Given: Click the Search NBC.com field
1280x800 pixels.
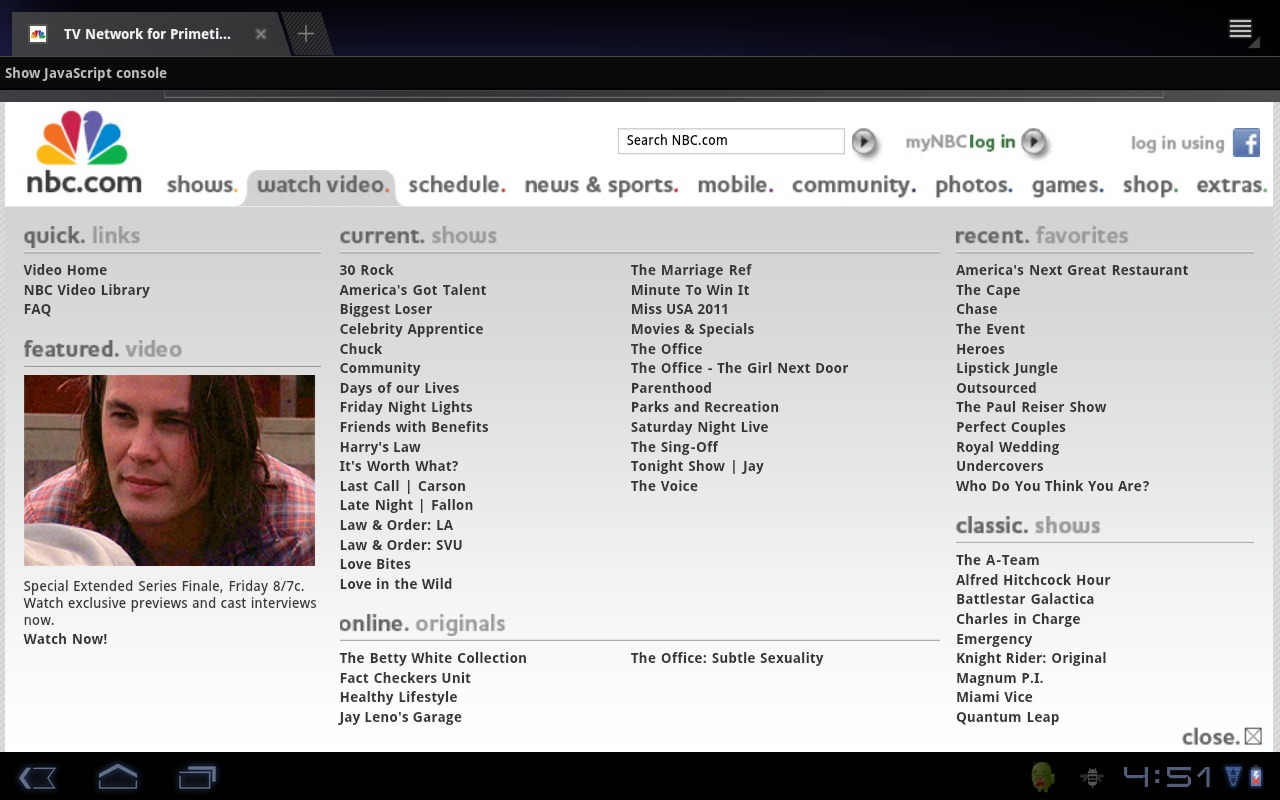Looking at the screenshot, I should pyautogui.click(x=731, y=141).
